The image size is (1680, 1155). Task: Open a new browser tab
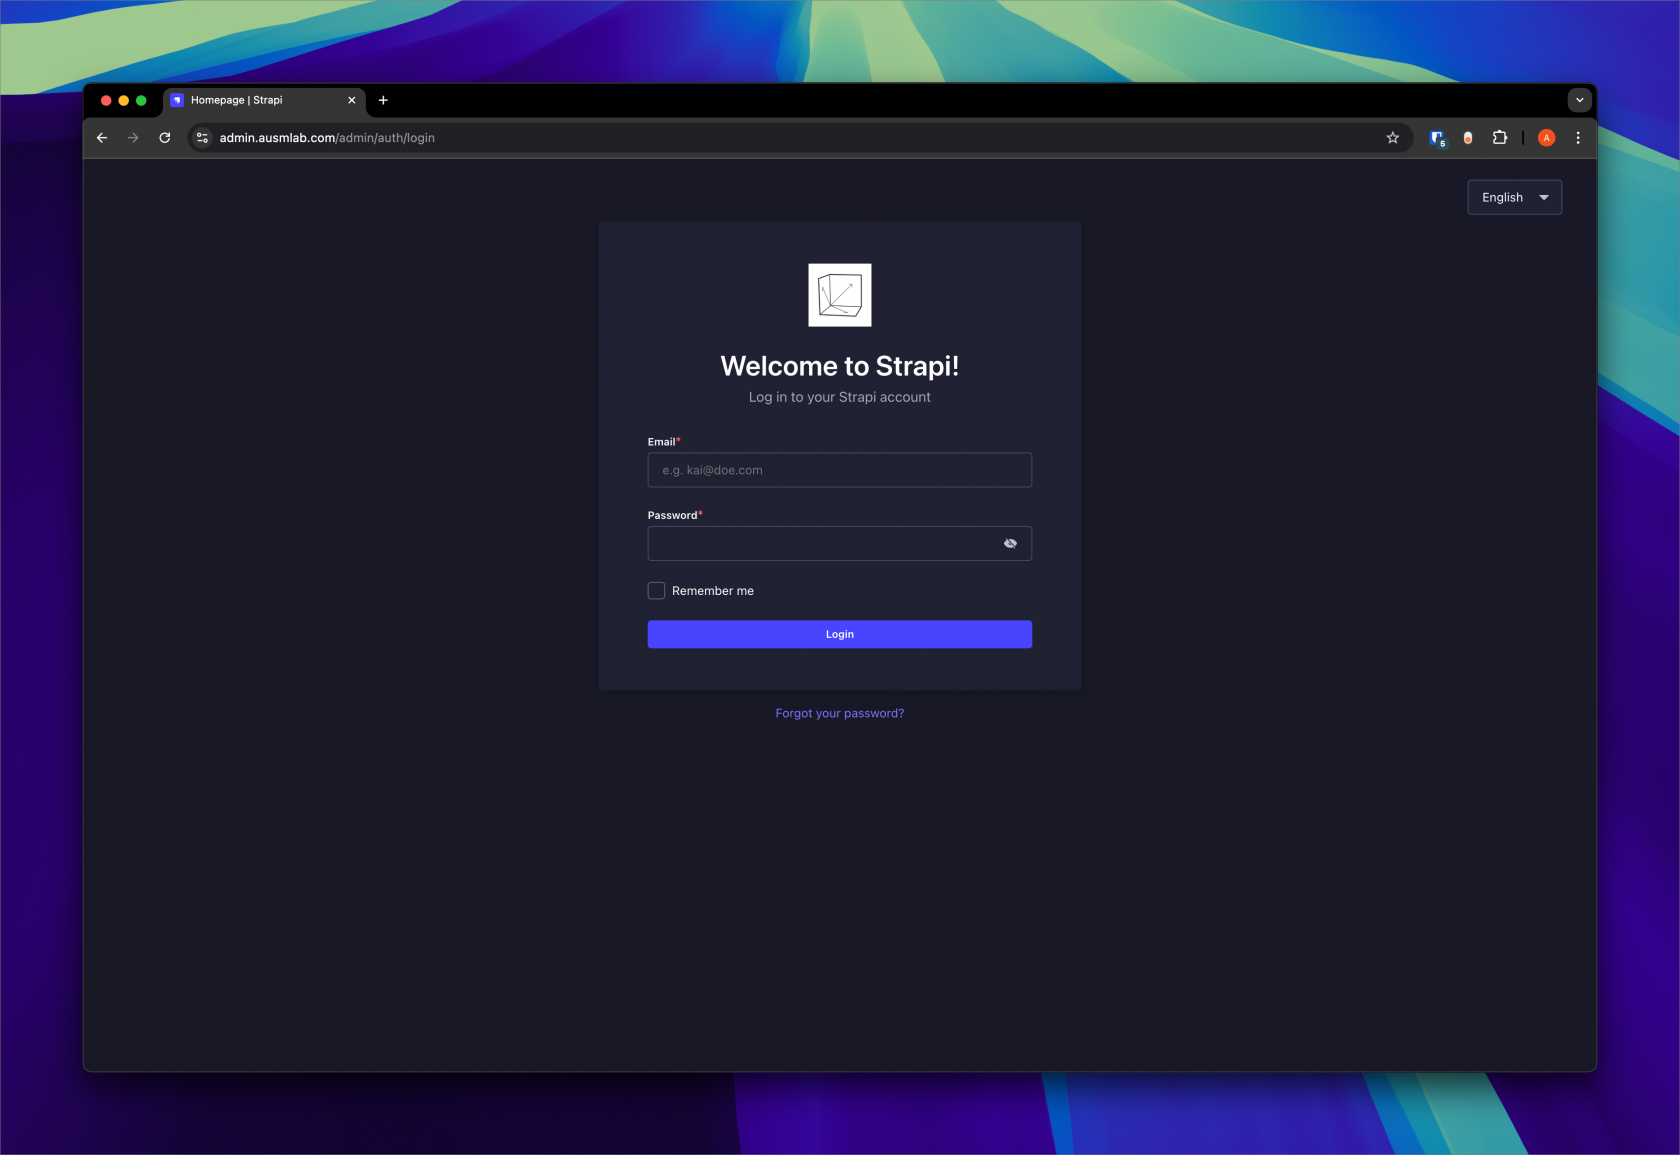click(x=383, y=100)
